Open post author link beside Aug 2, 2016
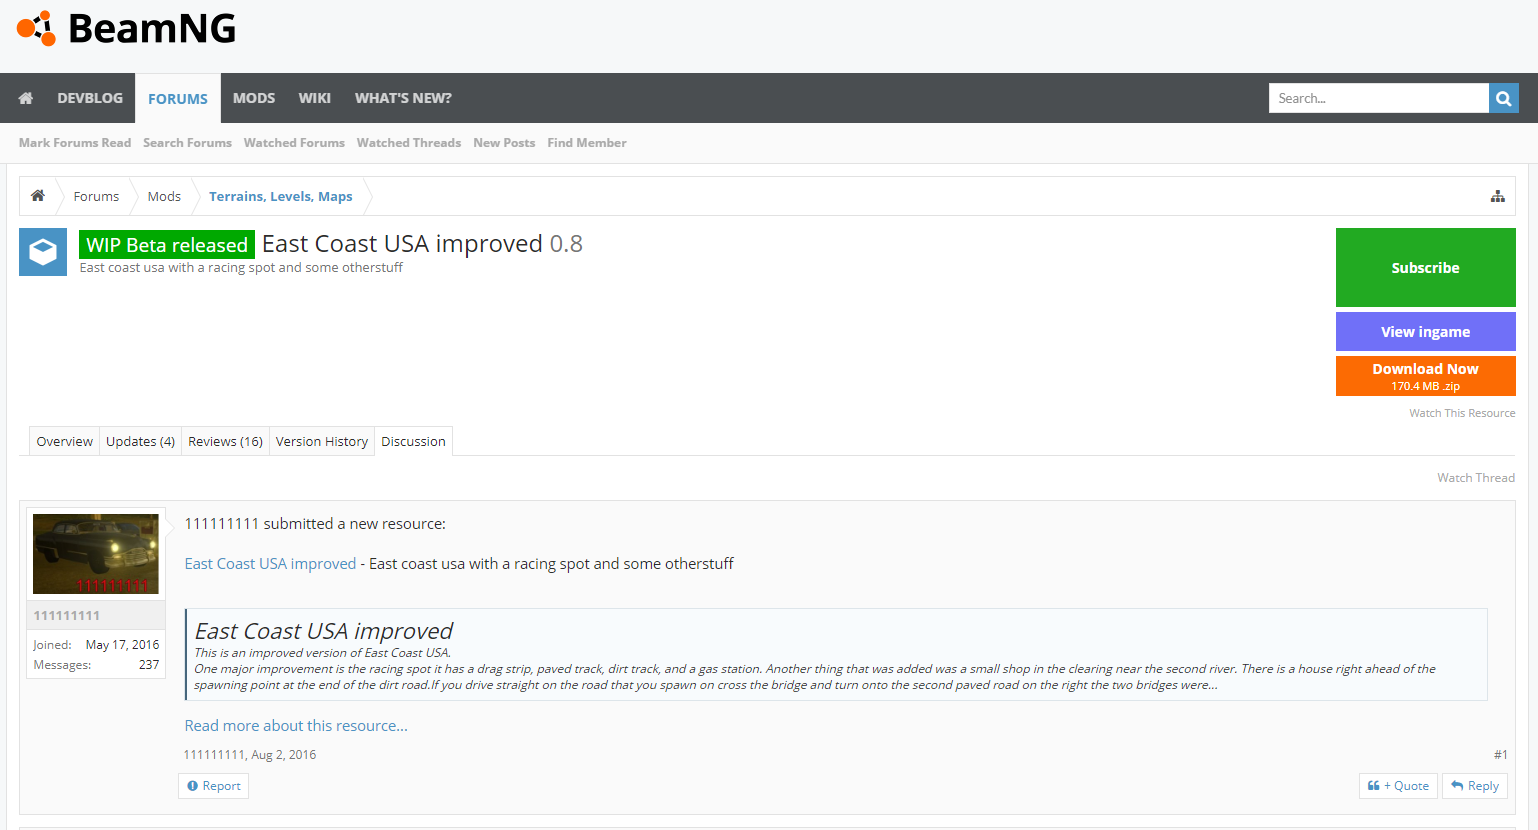 click(x=214, y=755)
